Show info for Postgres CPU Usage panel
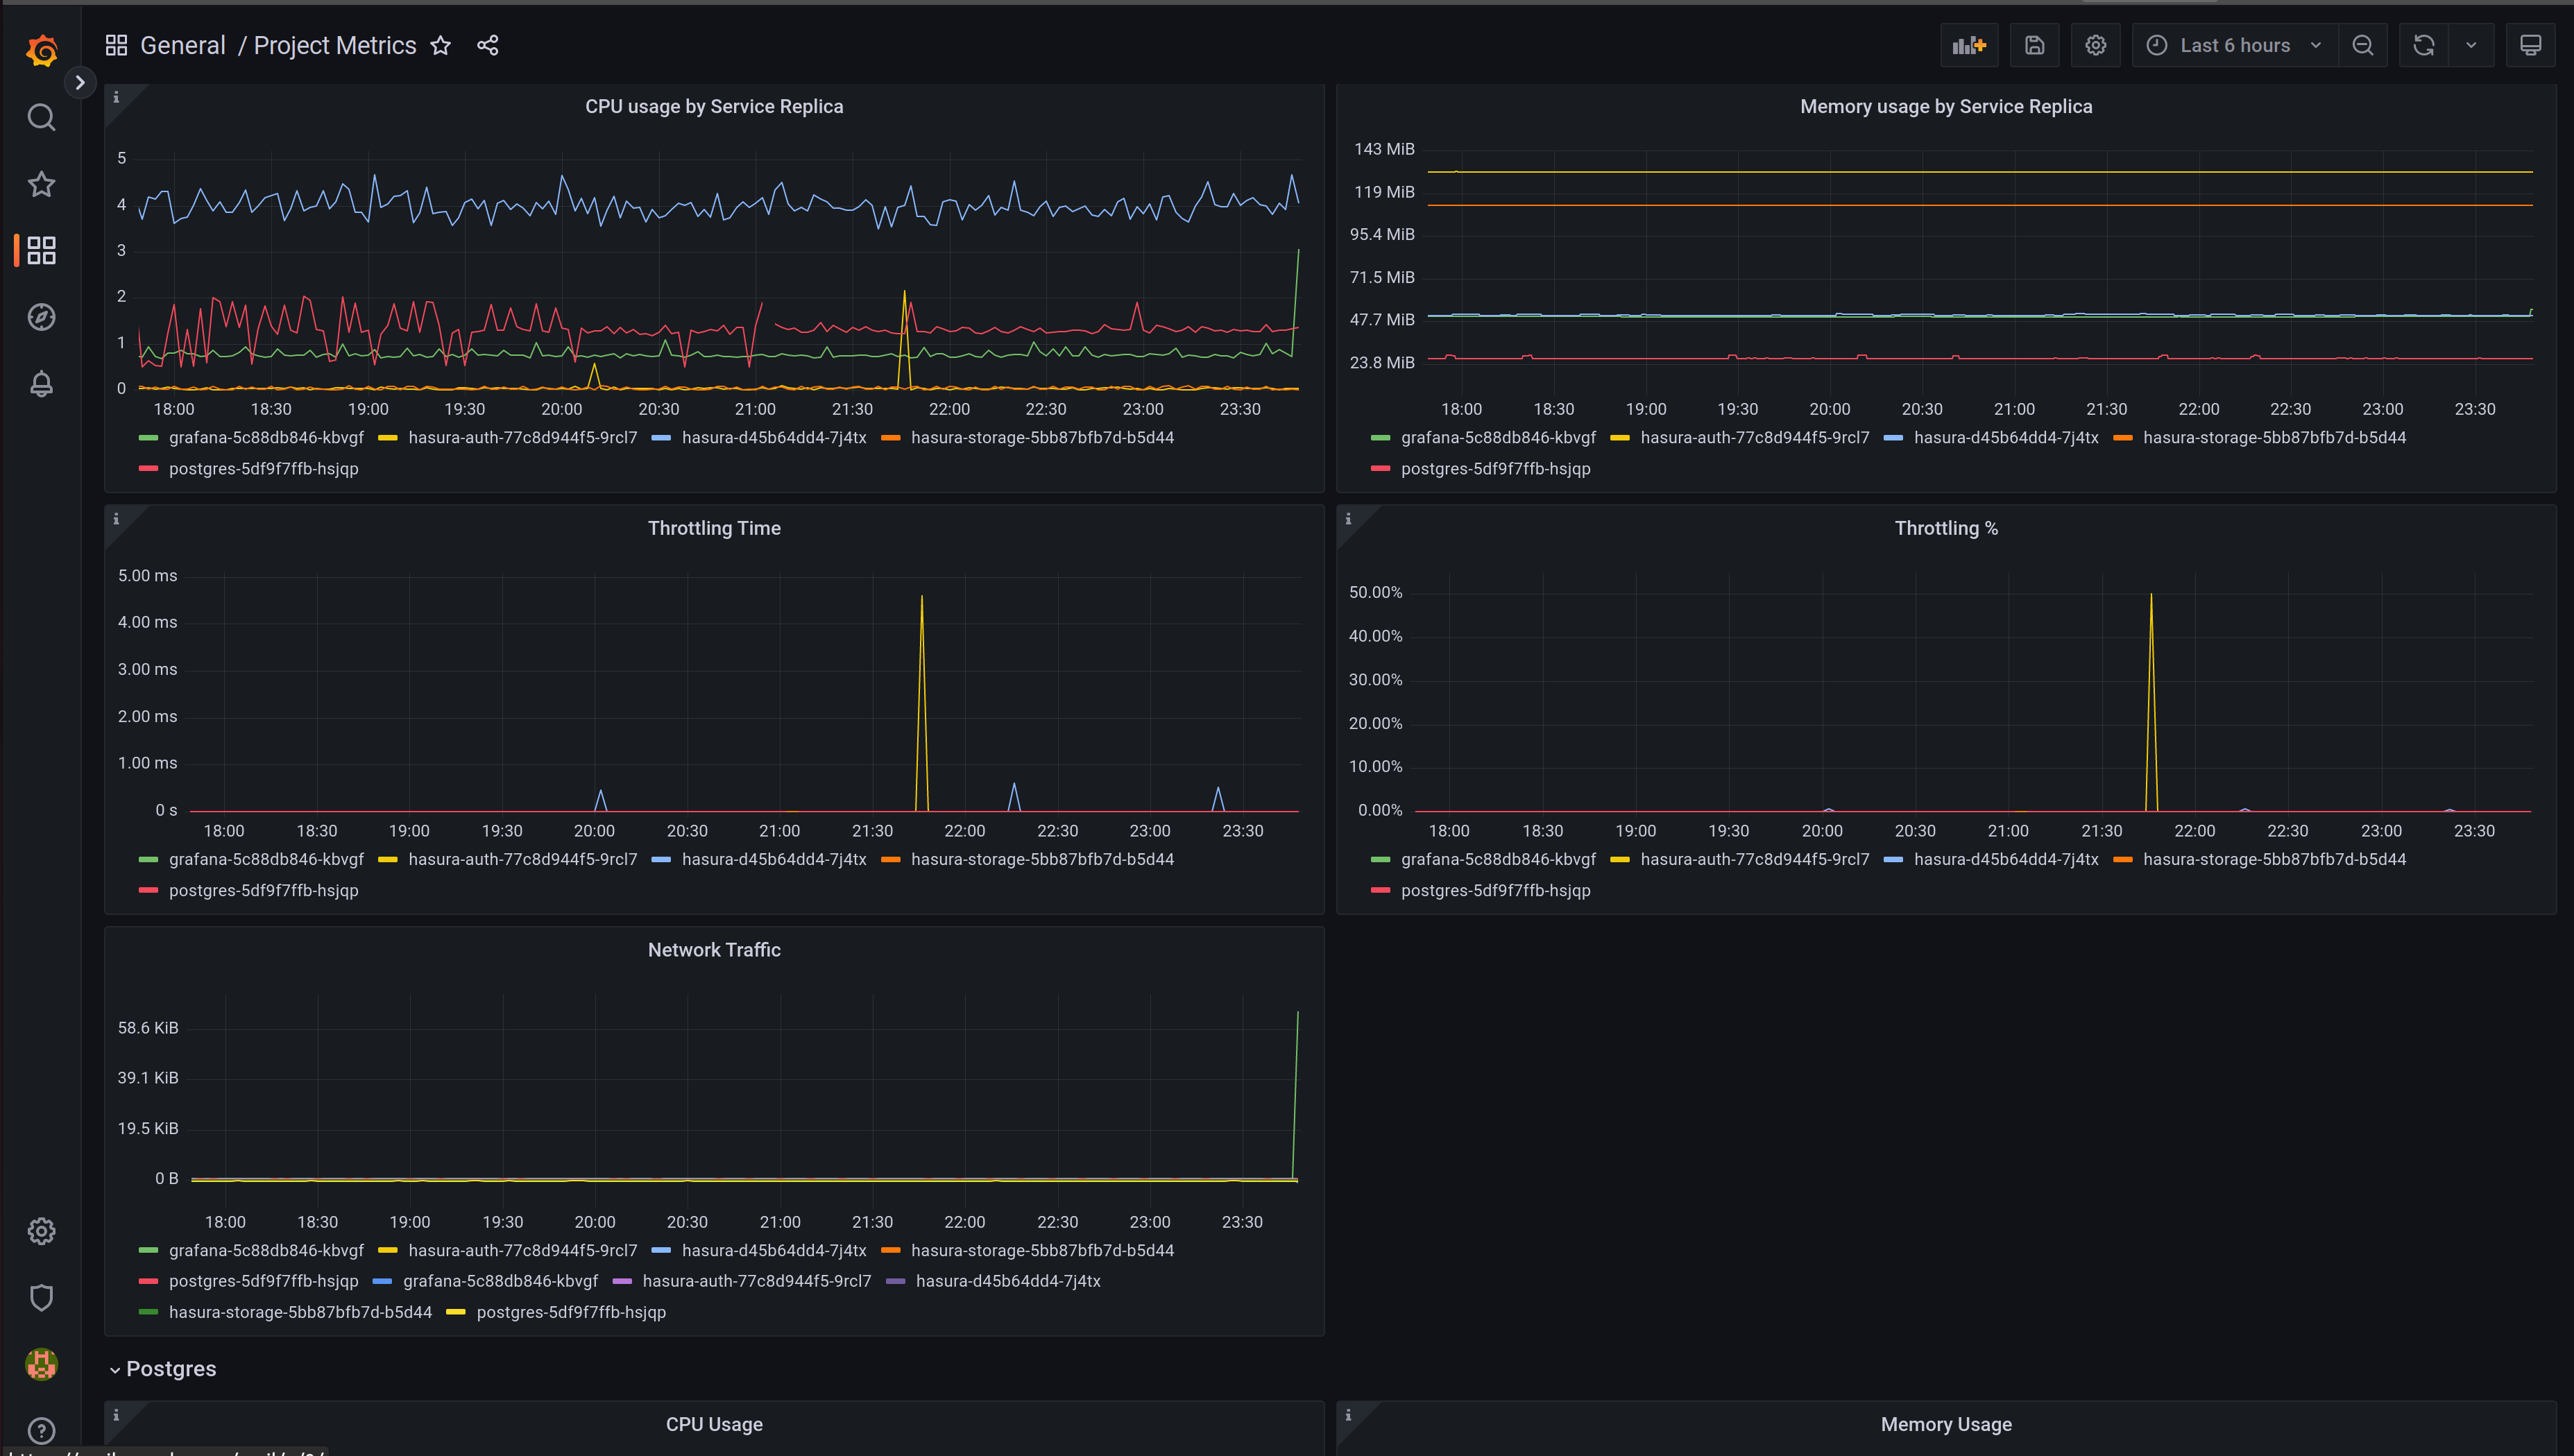 point(116,1415)
